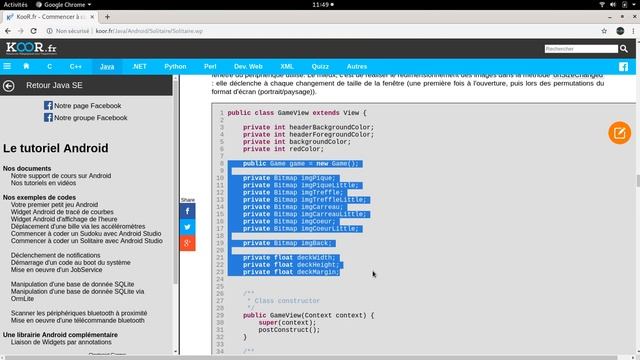Open Liaison de Widgets par annotations

tap(61, 342)
